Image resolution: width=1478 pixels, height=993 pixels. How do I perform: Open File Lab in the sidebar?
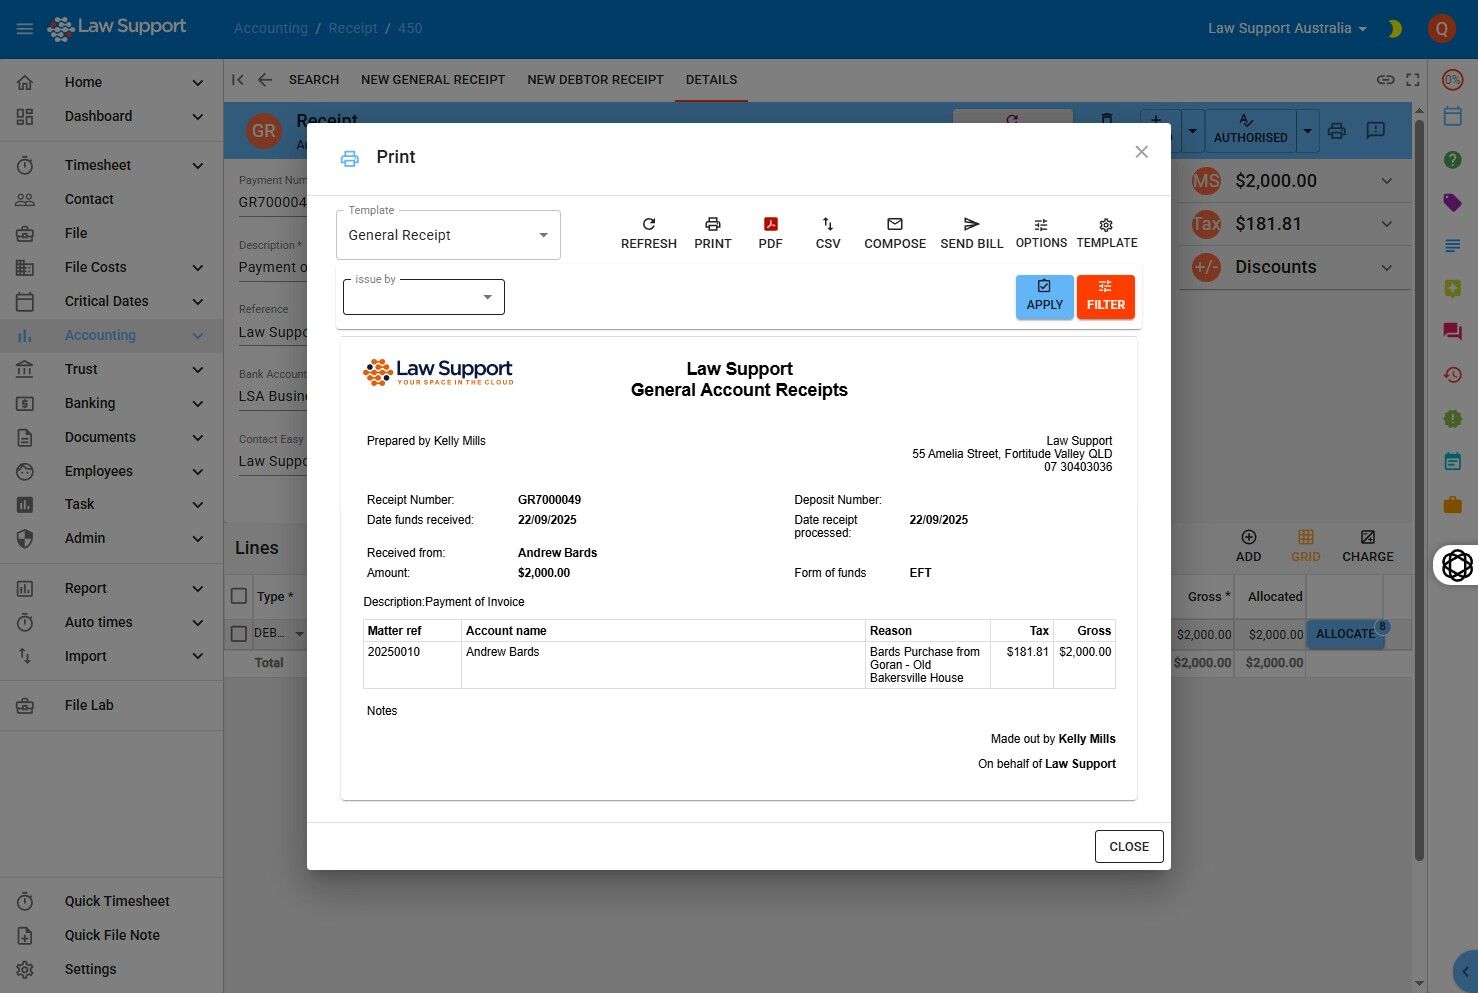point(111,705)
